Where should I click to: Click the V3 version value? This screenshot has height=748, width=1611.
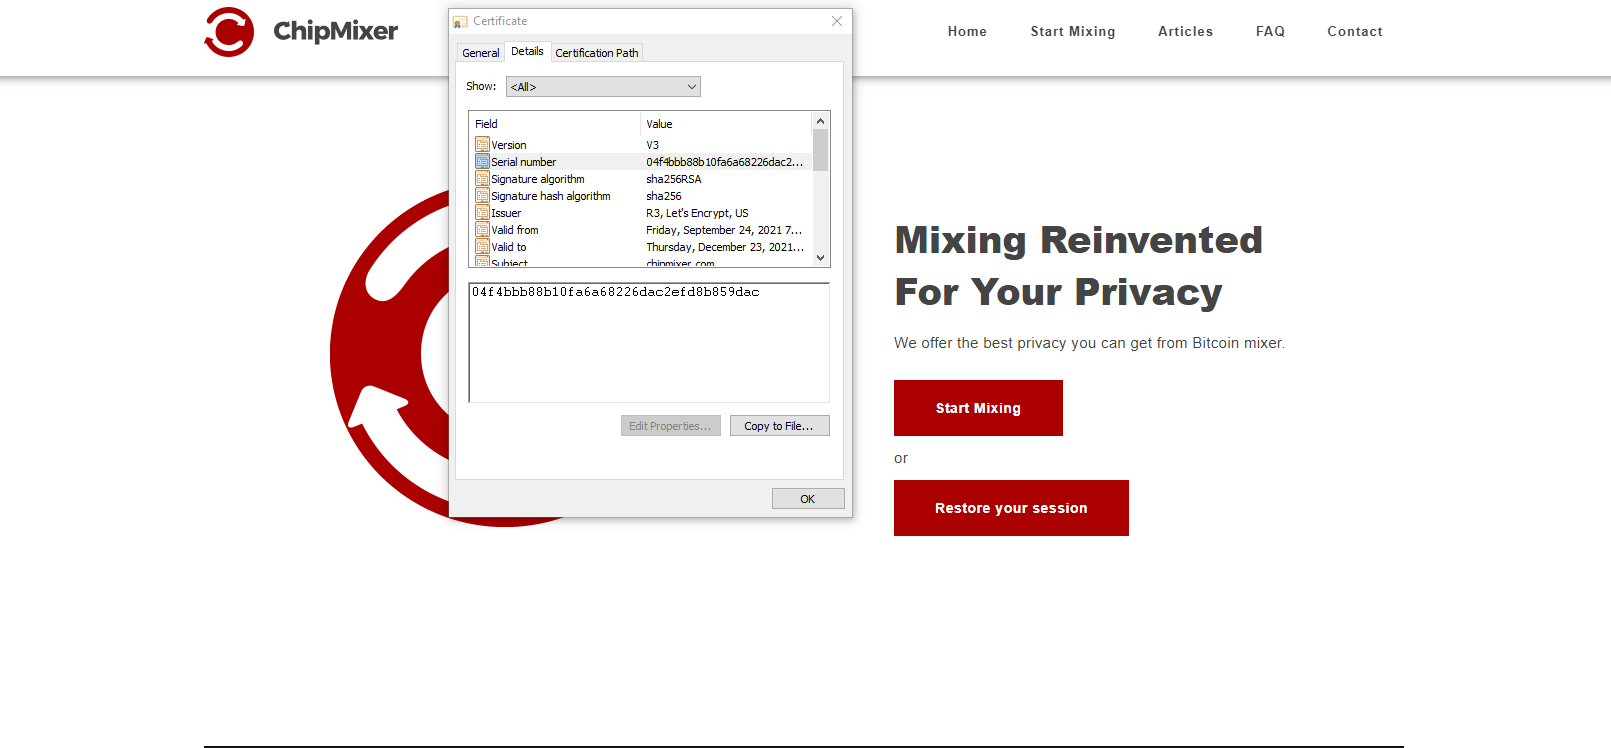653,145
